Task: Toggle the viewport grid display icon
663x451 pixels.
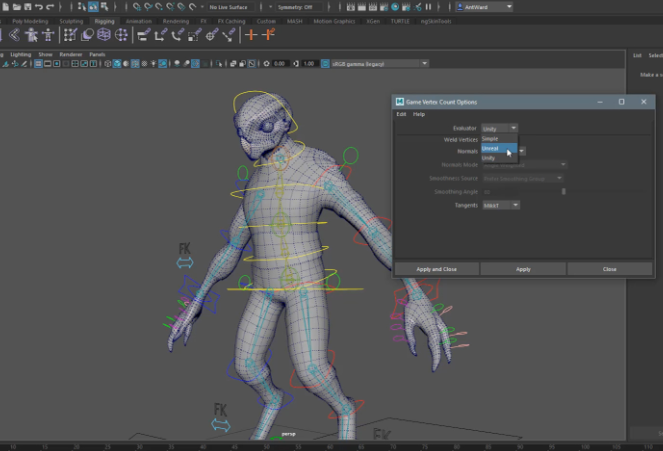Action: (x=40, y=63)
